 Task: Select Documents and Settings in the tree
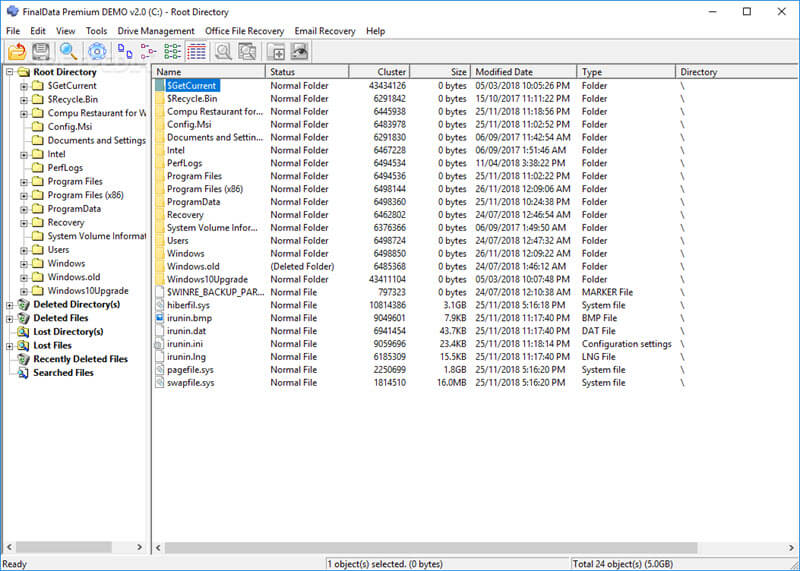point(96,140)
